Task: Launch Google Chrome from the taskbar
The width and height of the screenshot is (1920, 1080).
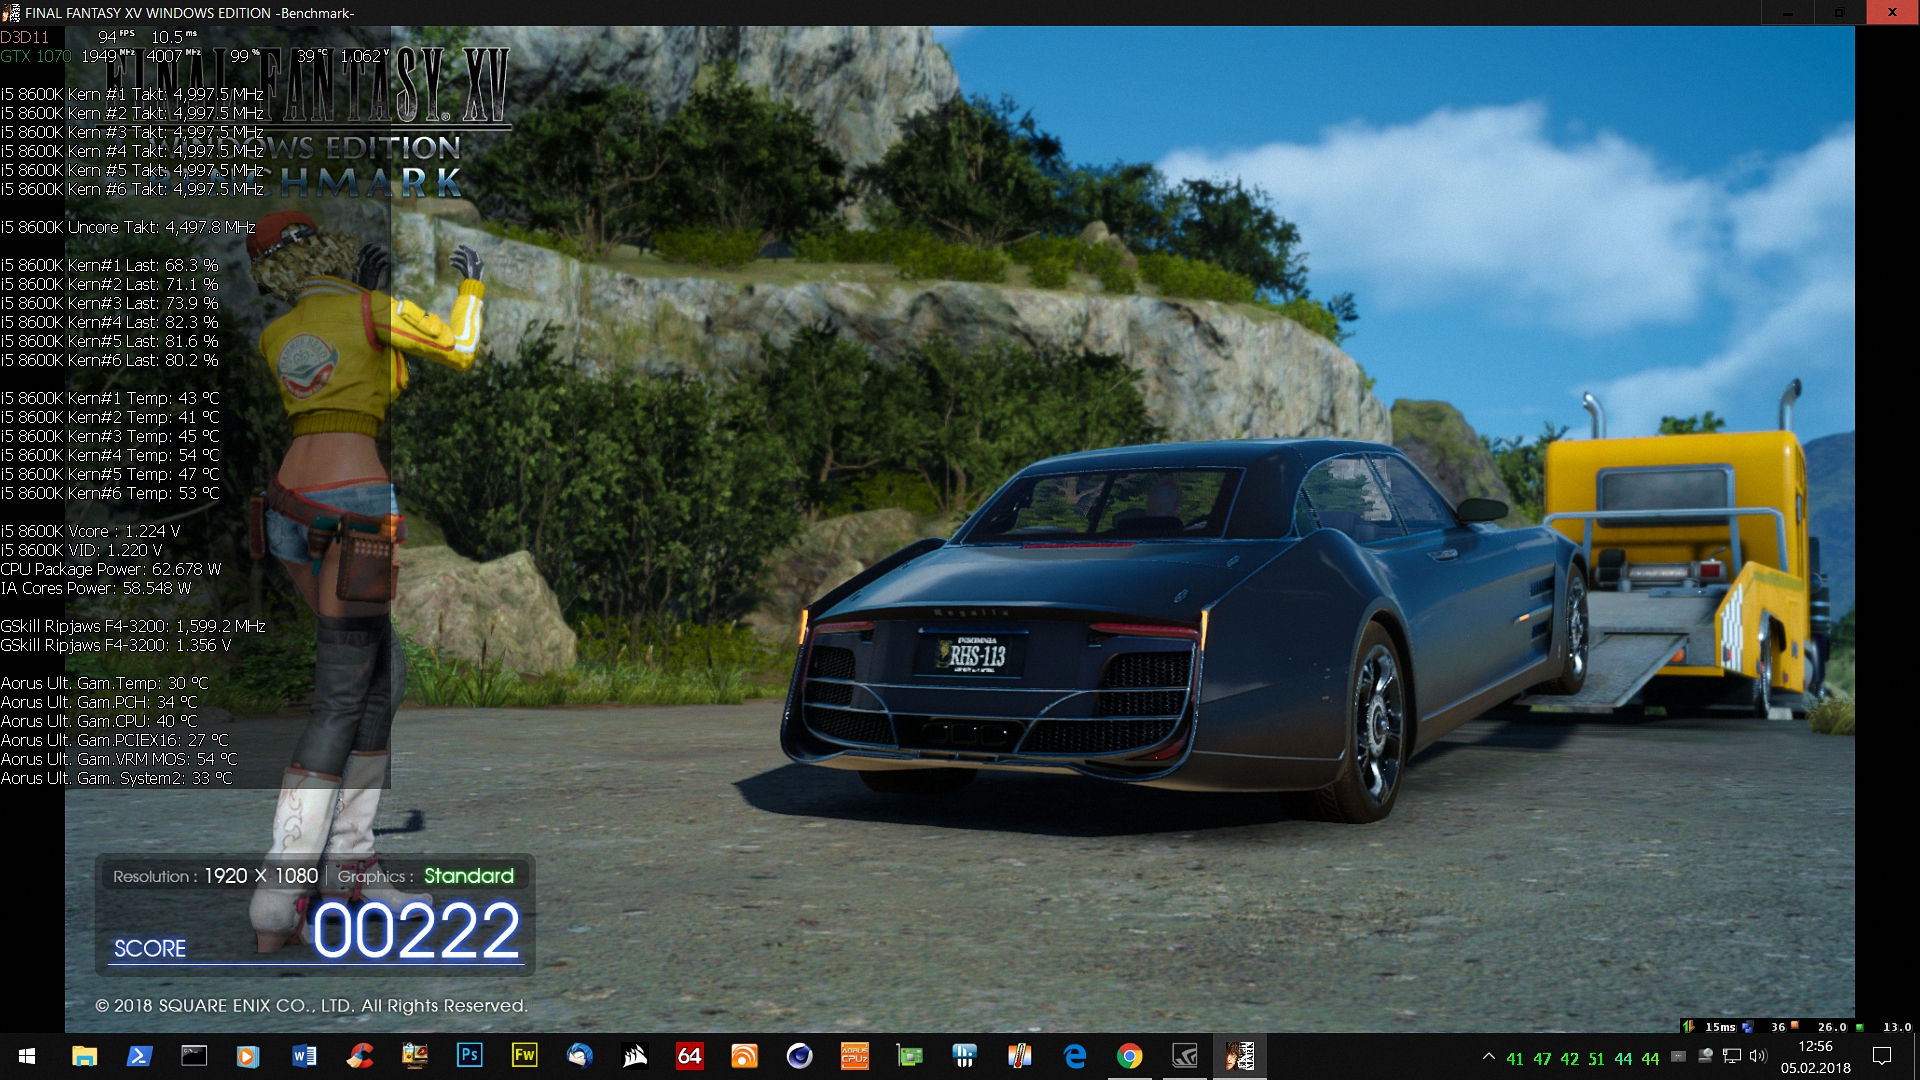Action: coord(1130,1056)
